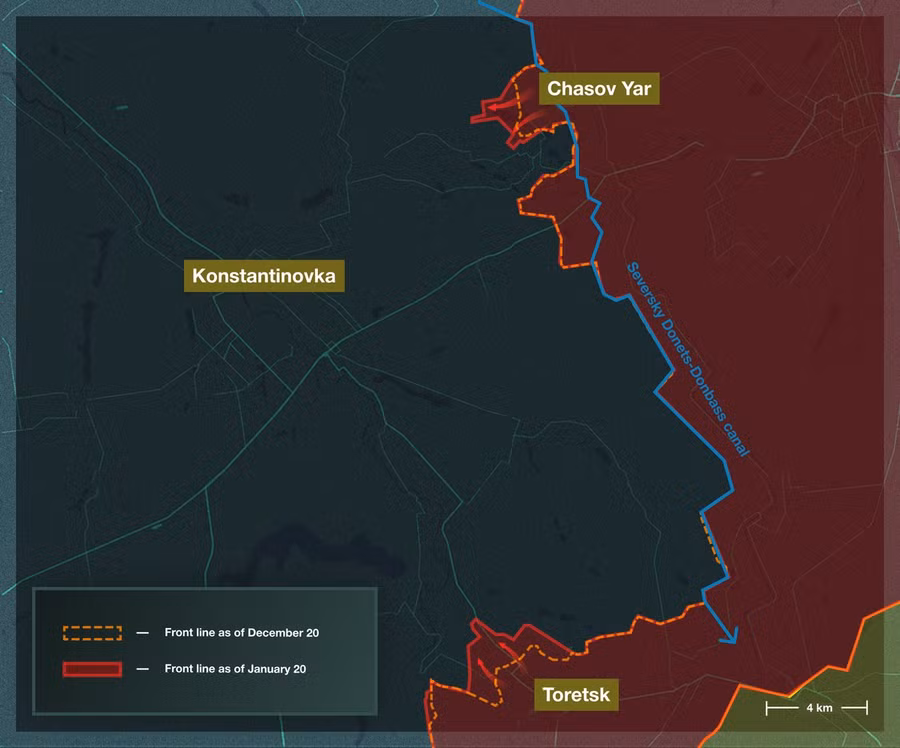Select the Konstantinovka city label
900x748 pixels.
point(263,276)
